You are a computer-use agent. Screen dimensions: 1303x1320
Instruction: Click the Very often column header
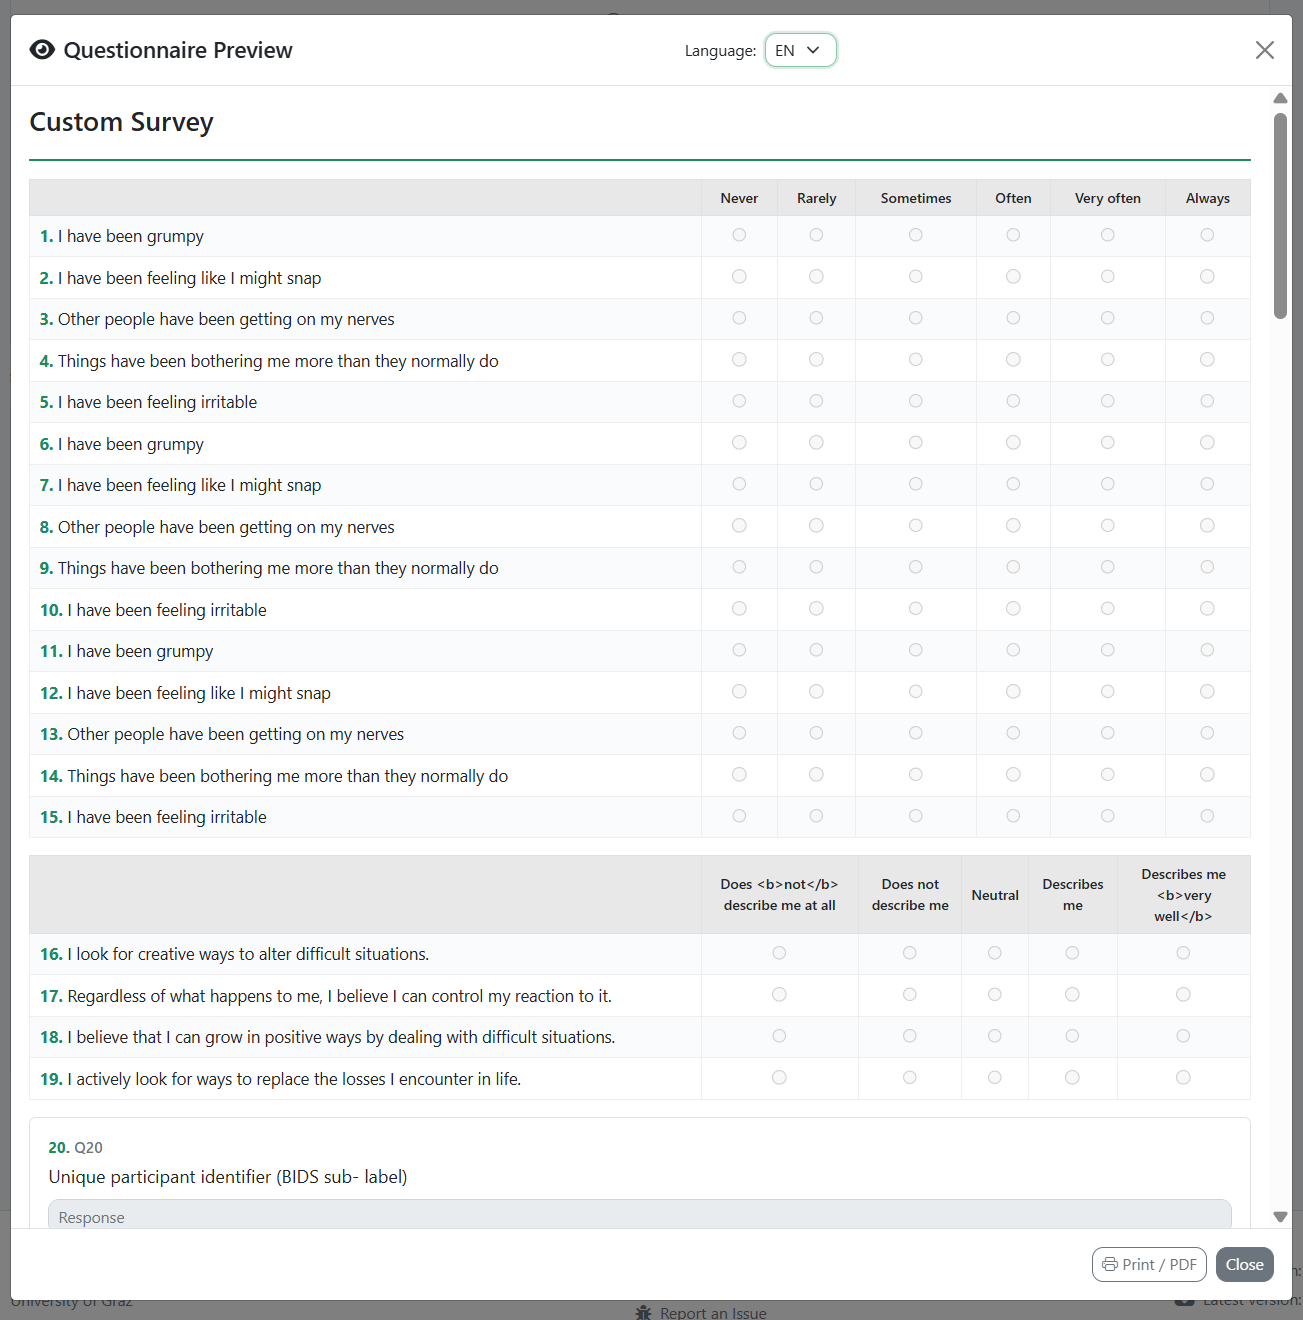coord(1108,198)
